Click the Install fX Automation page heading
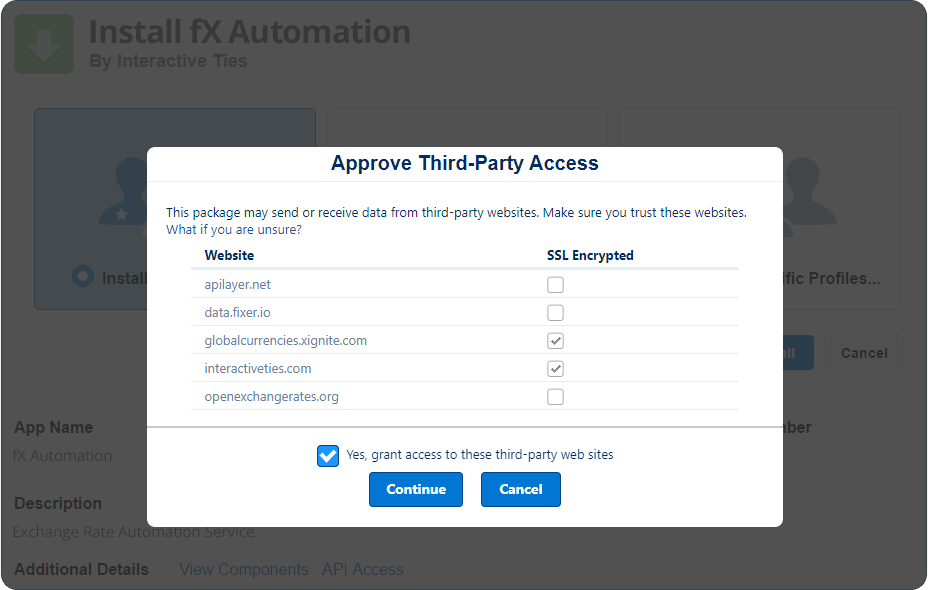The width and height of the screenshot is (928, 590). click(250, 32)
